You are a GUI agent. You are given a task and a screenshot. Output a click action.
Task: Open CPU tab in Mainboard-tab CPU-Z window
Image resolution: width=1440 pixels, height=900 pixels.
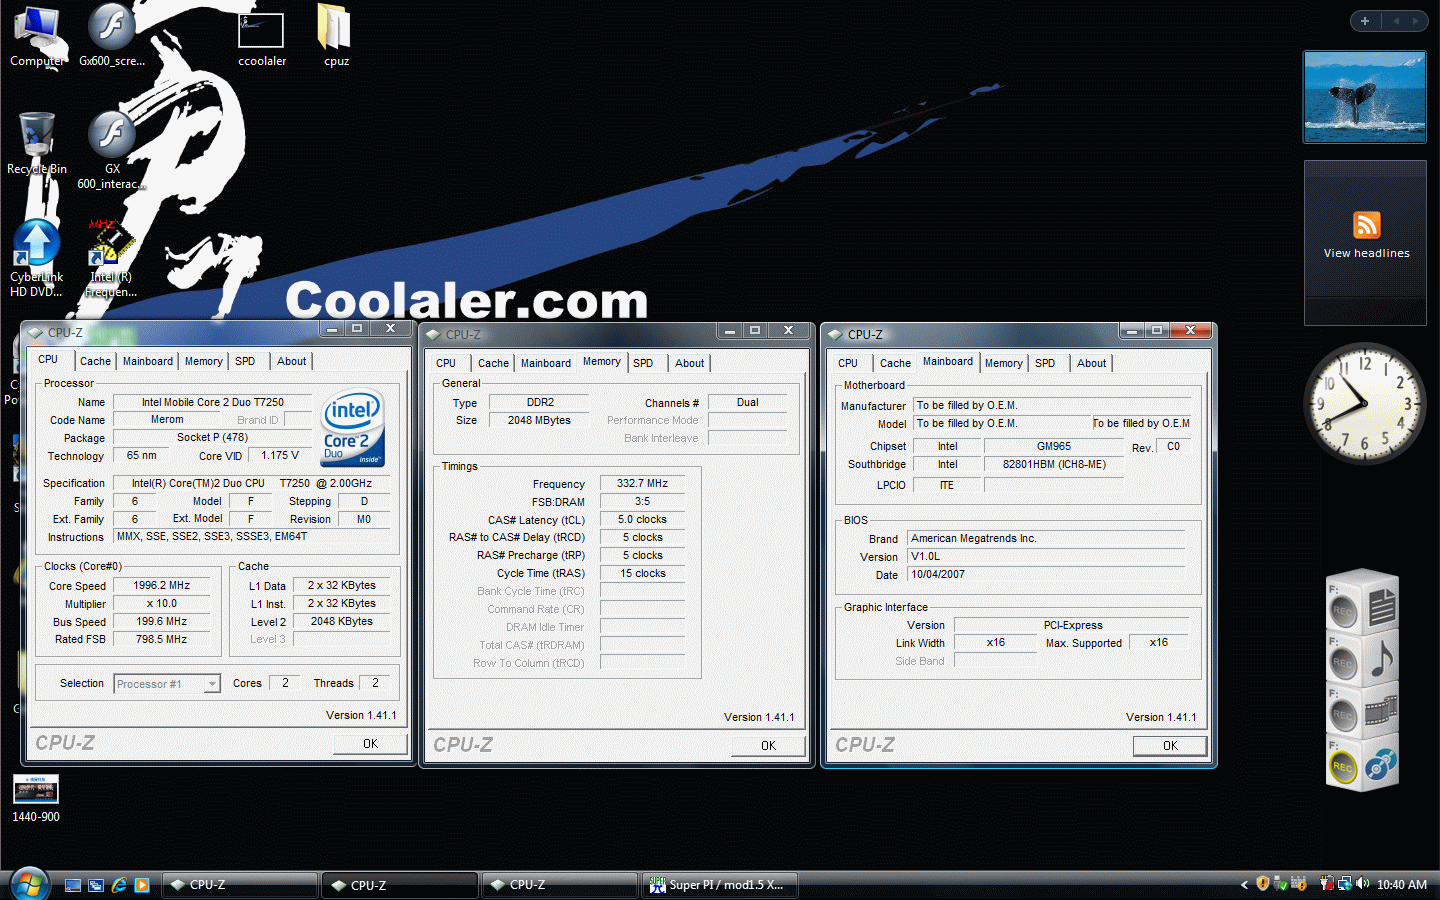pos(848,364)
